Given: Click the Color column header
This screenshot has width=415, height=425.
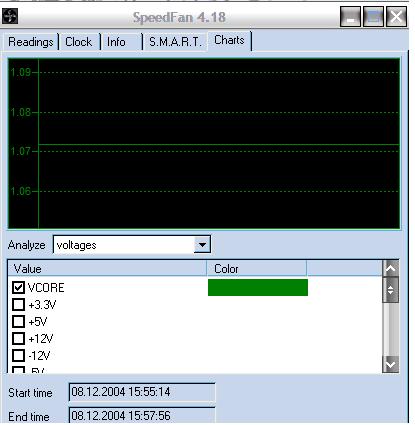Looking at the screenshot, I should click(x=256, y=269).
